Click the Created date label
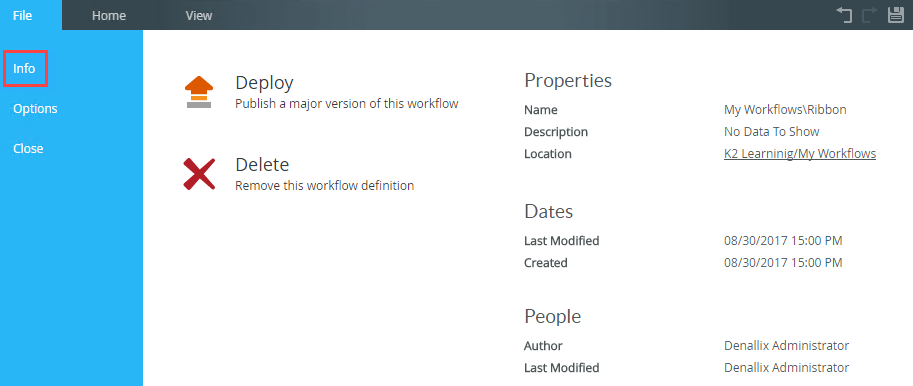Image resolution: width=913 pixels, height=386 pixels. (546, 263)
